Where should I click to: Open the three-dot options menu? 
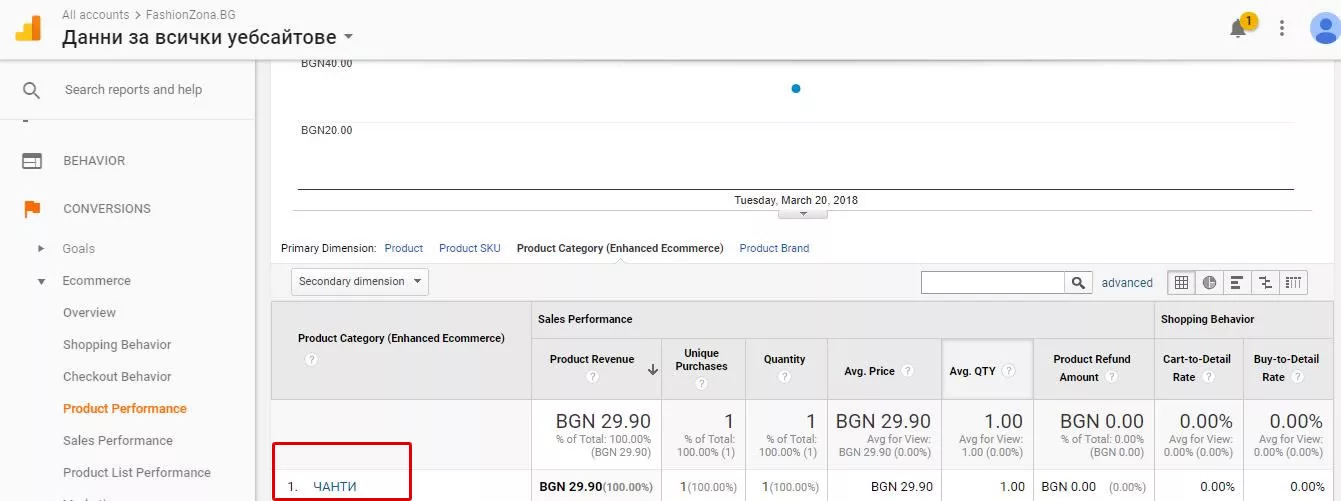coord(1282,28)
